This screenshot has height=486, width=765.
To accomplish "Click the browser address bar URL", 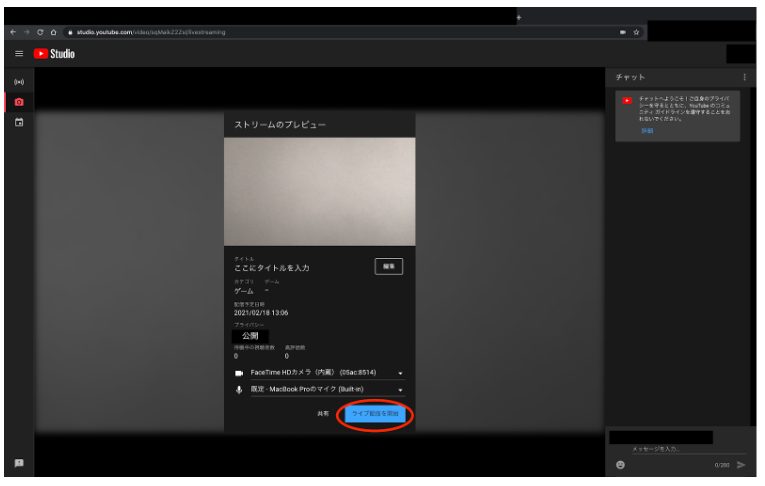I will click(150, 32).
